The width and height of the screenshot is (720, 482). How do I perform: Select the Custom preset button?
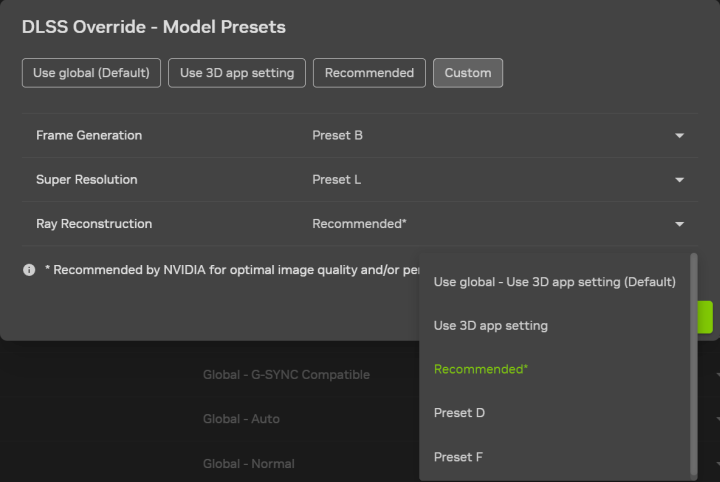468,73
